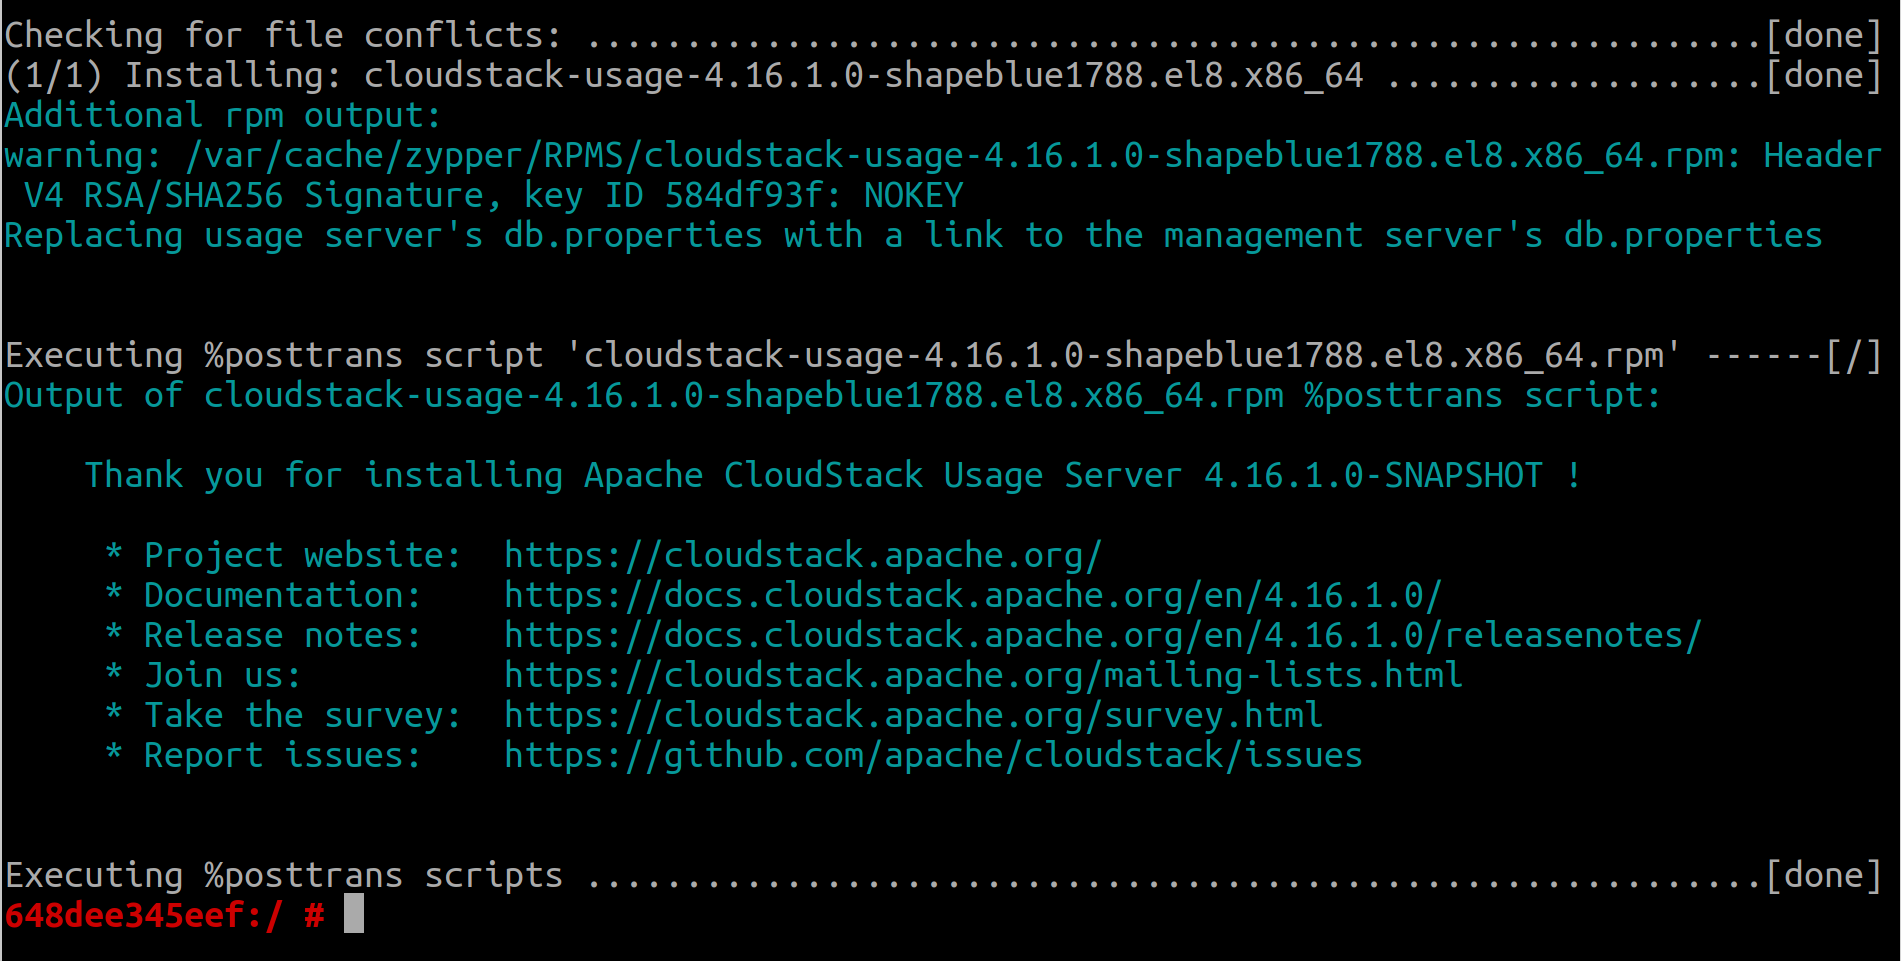
Task: Click '4.16.1.0-SNAPSHOT' version text
Action: coord(1373,475)
